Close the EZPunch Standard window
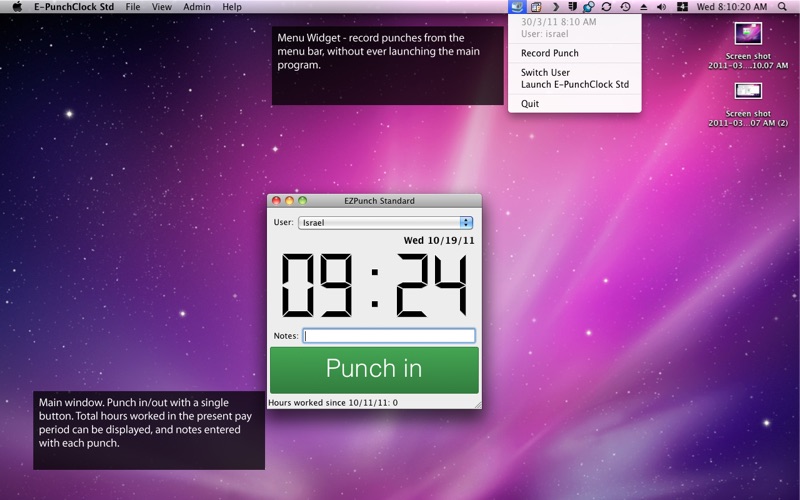This screenshot has width=800, height=500. [x=276, y=201]
